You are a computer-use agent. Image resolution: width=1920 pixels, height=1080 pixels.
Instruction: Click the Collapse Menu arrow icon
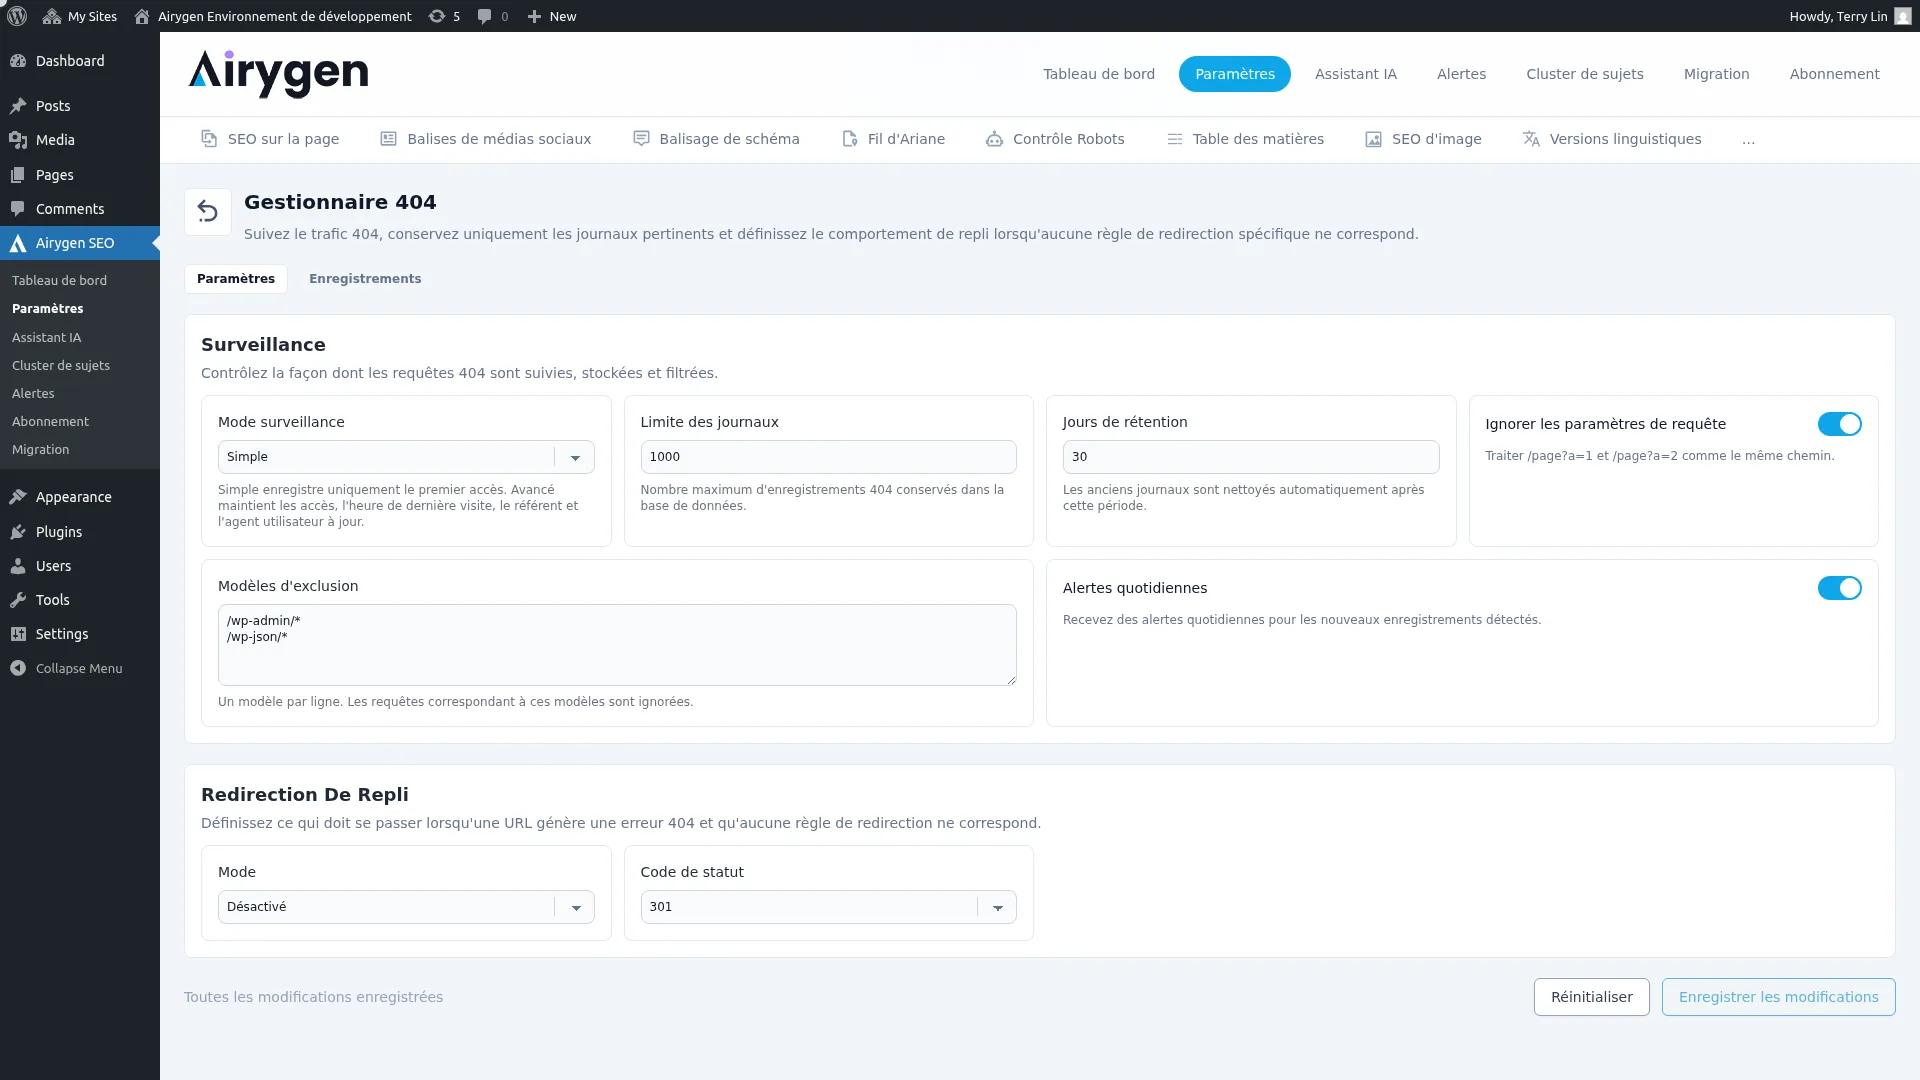pos(18,668)
